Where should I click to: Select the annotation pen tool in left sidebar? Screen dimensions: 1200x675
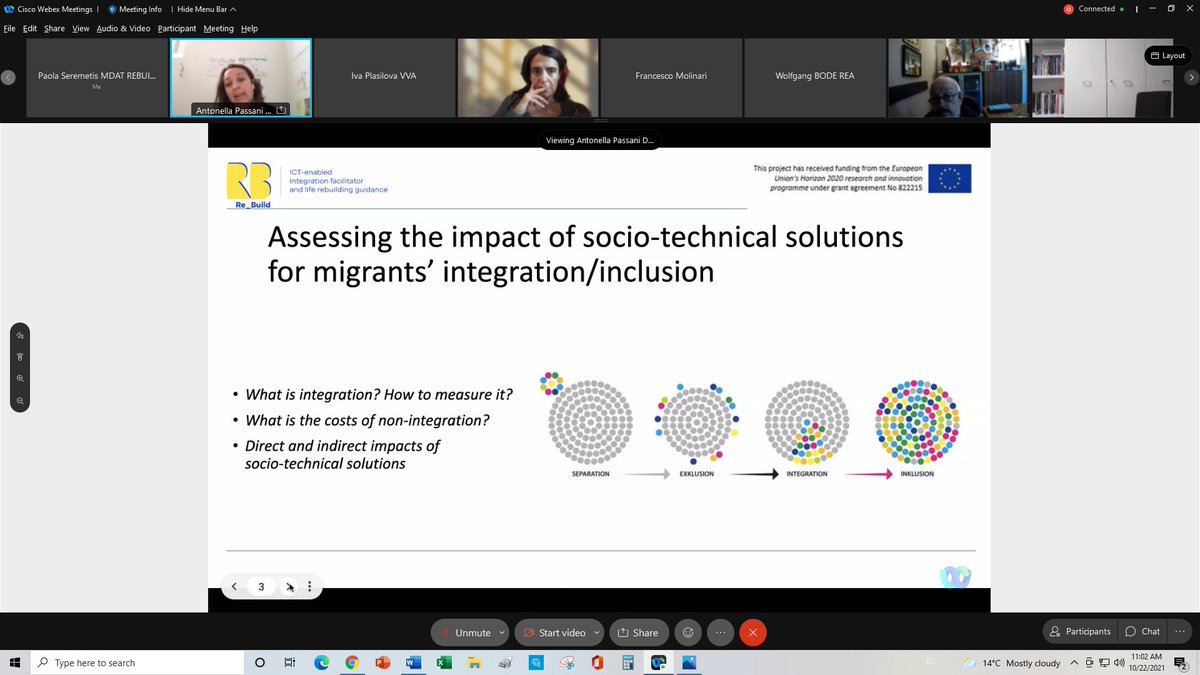[19, 334]
